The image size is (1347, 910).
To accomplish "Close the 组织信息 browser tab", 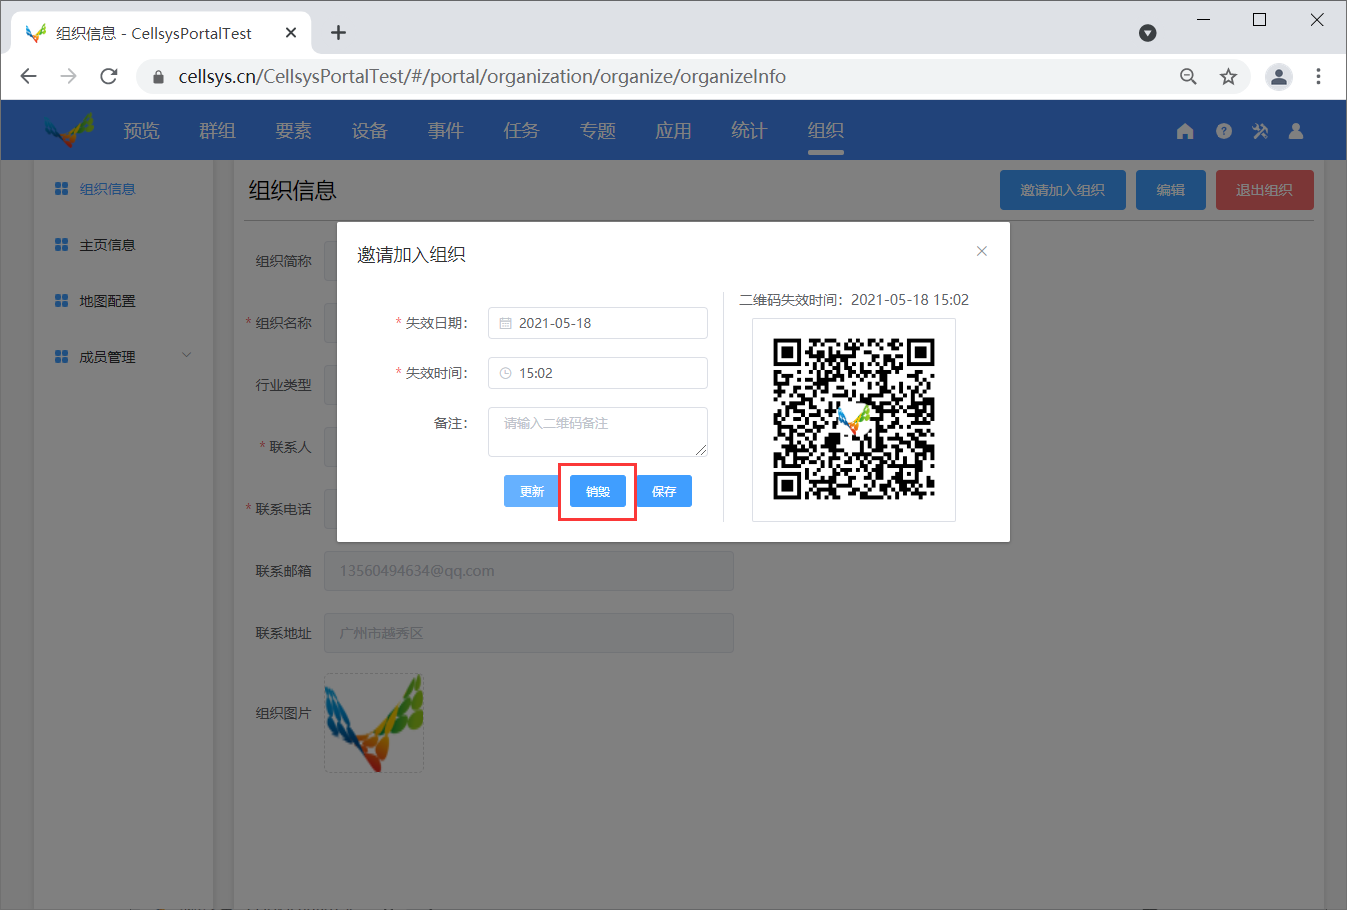I will (x=291, y=33).
